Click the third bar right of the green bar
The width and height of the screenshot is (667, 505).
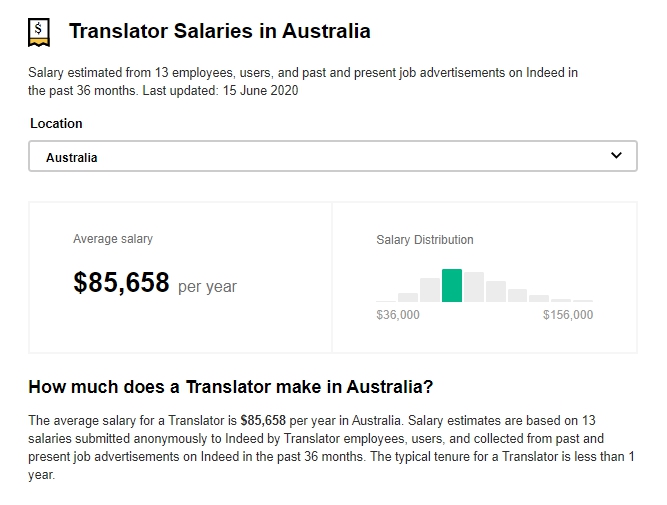(x=518, y=295)
